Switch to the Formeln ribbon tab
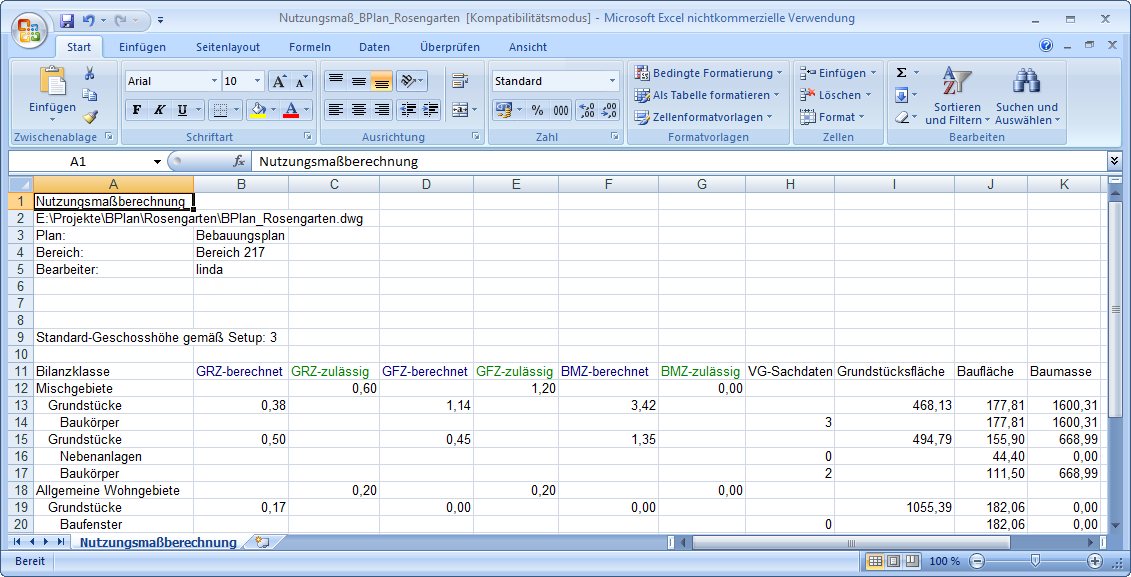The width and height of the screenshot is (1131, 577). point(309,47)
